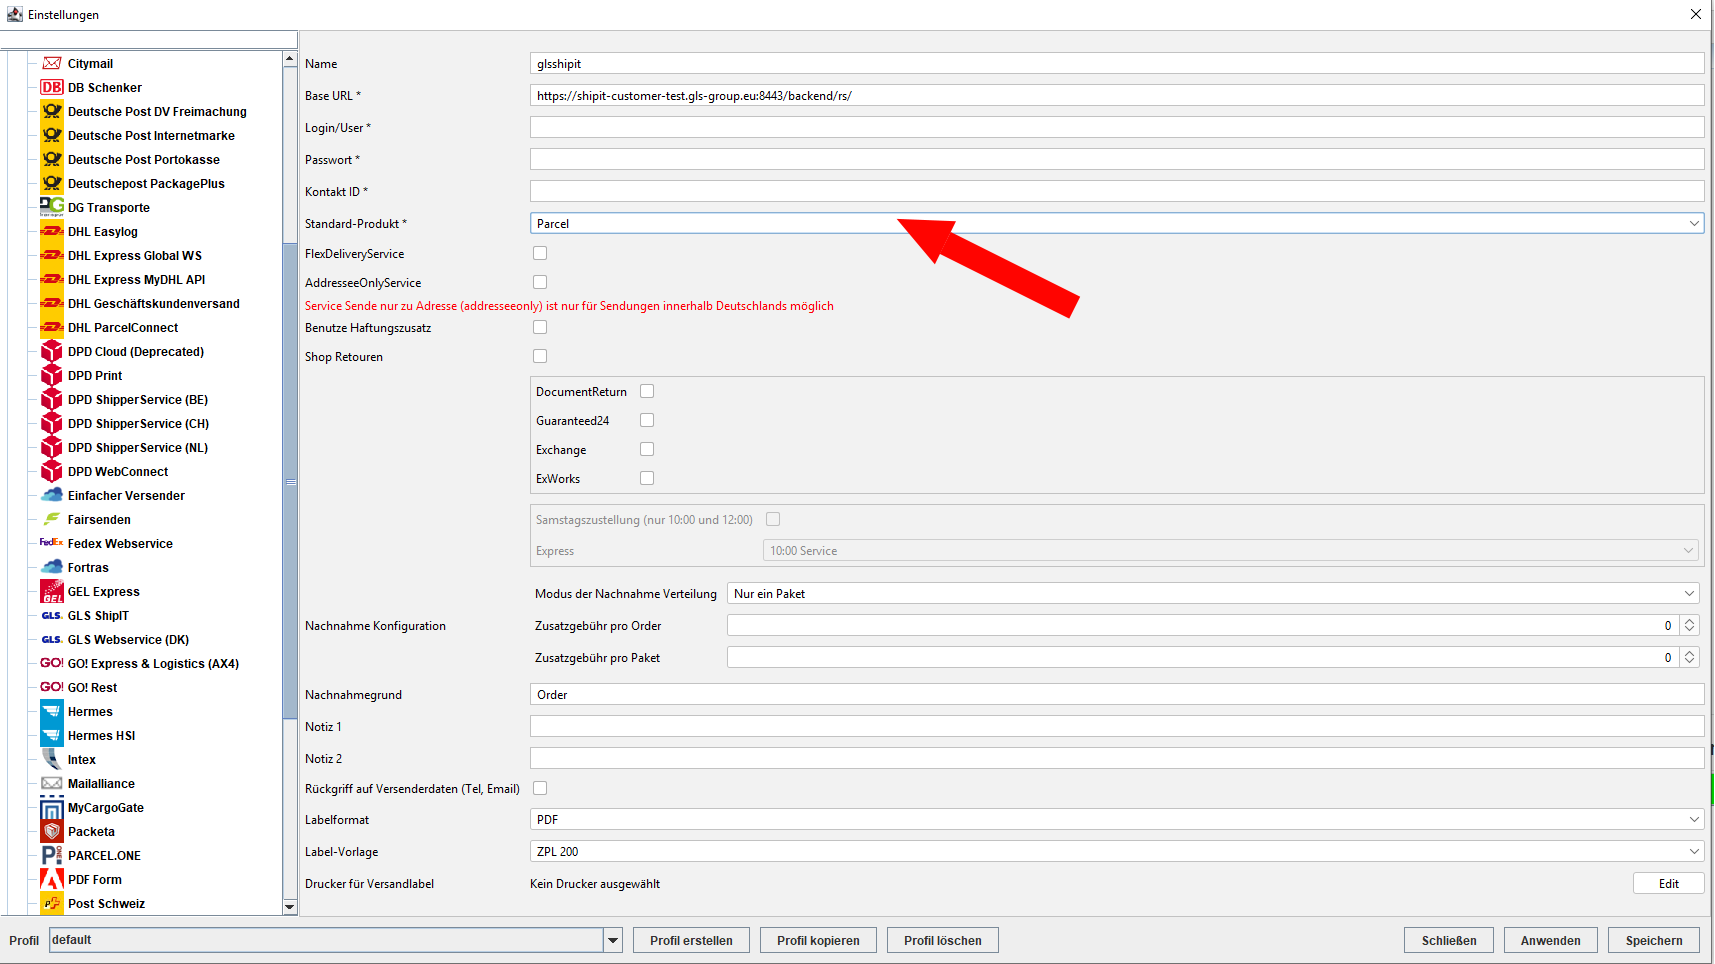Click the DB Schenker logo icon
Screen dimensions: 1715x964
pos(52,87)
